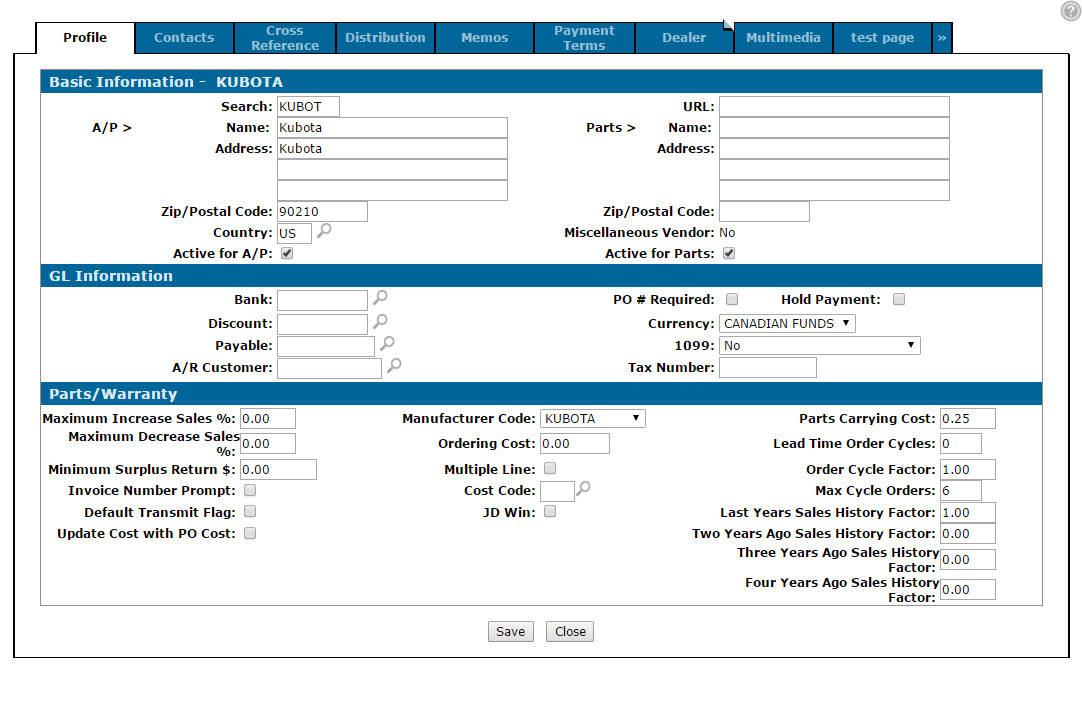The width and height of the screenshot is (1082, 709).
Task: Enable the Multiple Line checkbox
Action: point(550,469)
